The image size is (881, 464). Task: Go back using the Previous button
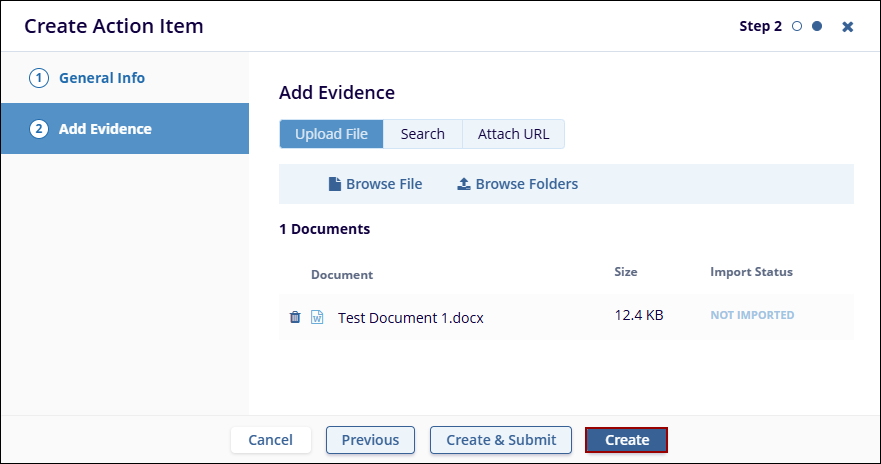coord(370,440)
